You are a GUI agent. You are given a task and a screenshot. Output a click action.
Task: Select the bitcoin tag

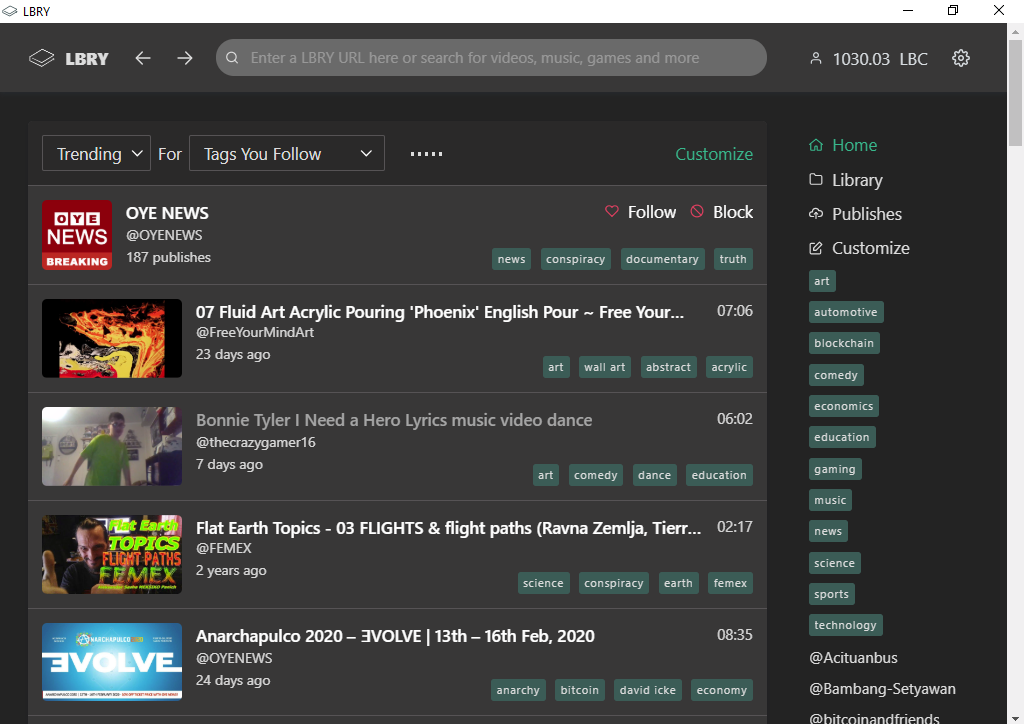579,690
